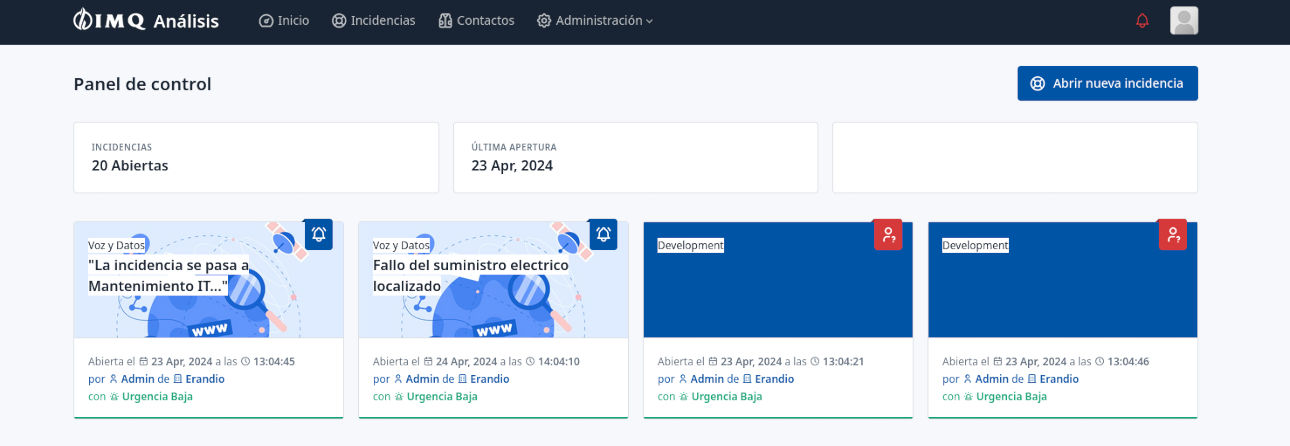Click the Erandio link on the 14:04:10 card

point(483,379)
